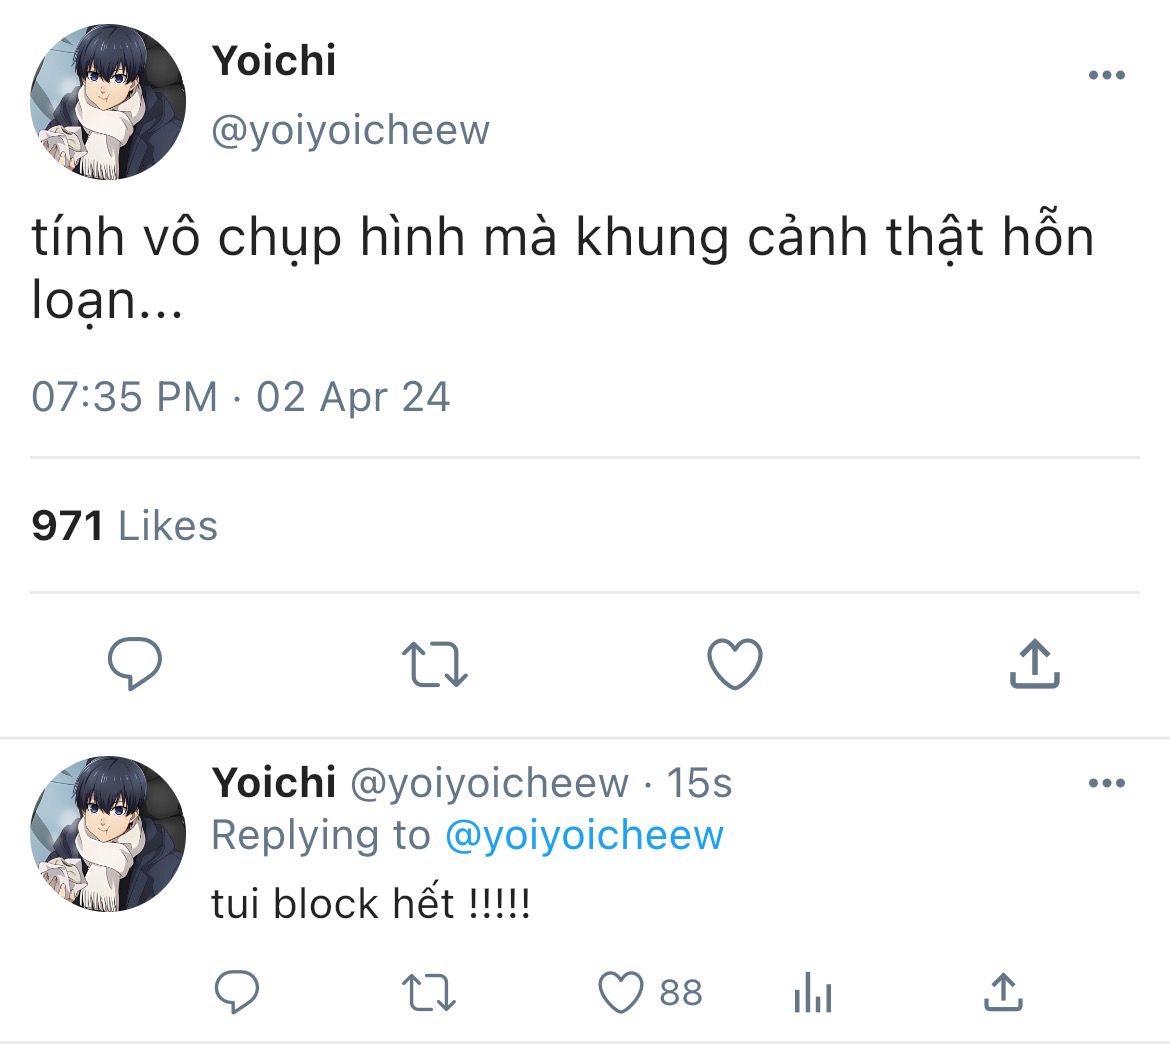Screen dimensions: 1170x1044
Task: Click the Yoichi name on reply tweet
Action: [274, 783]
